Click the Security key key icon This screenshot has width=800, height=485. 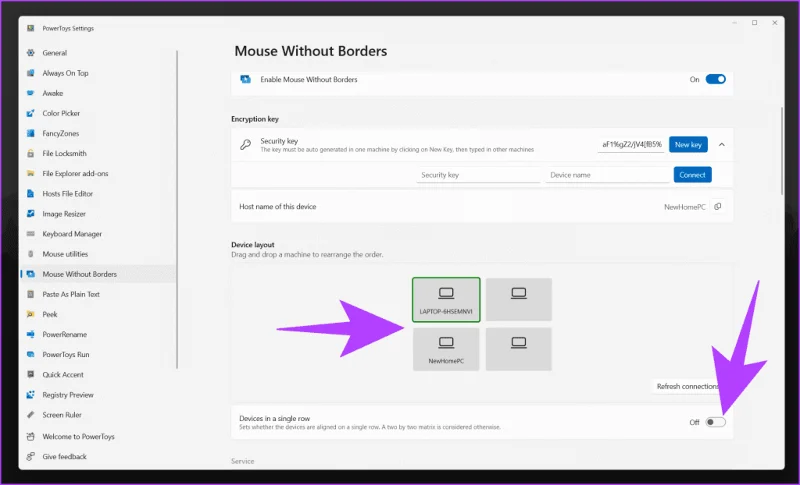[x=245, y=145]
